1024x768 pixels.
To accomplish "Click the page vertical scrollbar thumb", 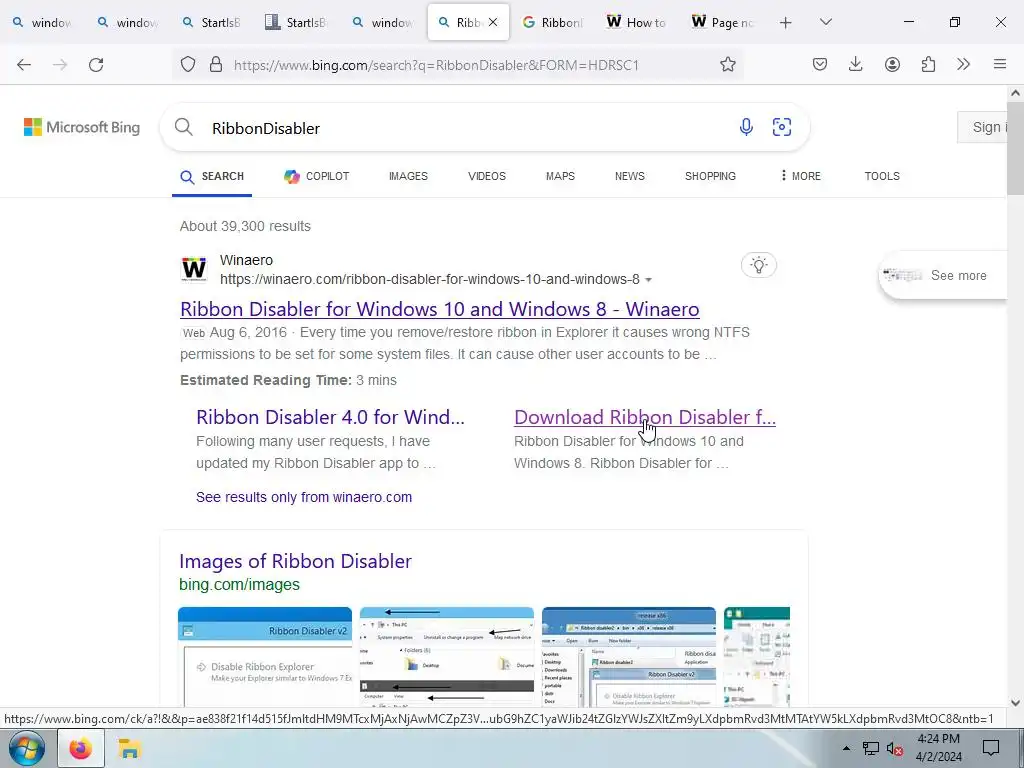I will point(1015,148).
